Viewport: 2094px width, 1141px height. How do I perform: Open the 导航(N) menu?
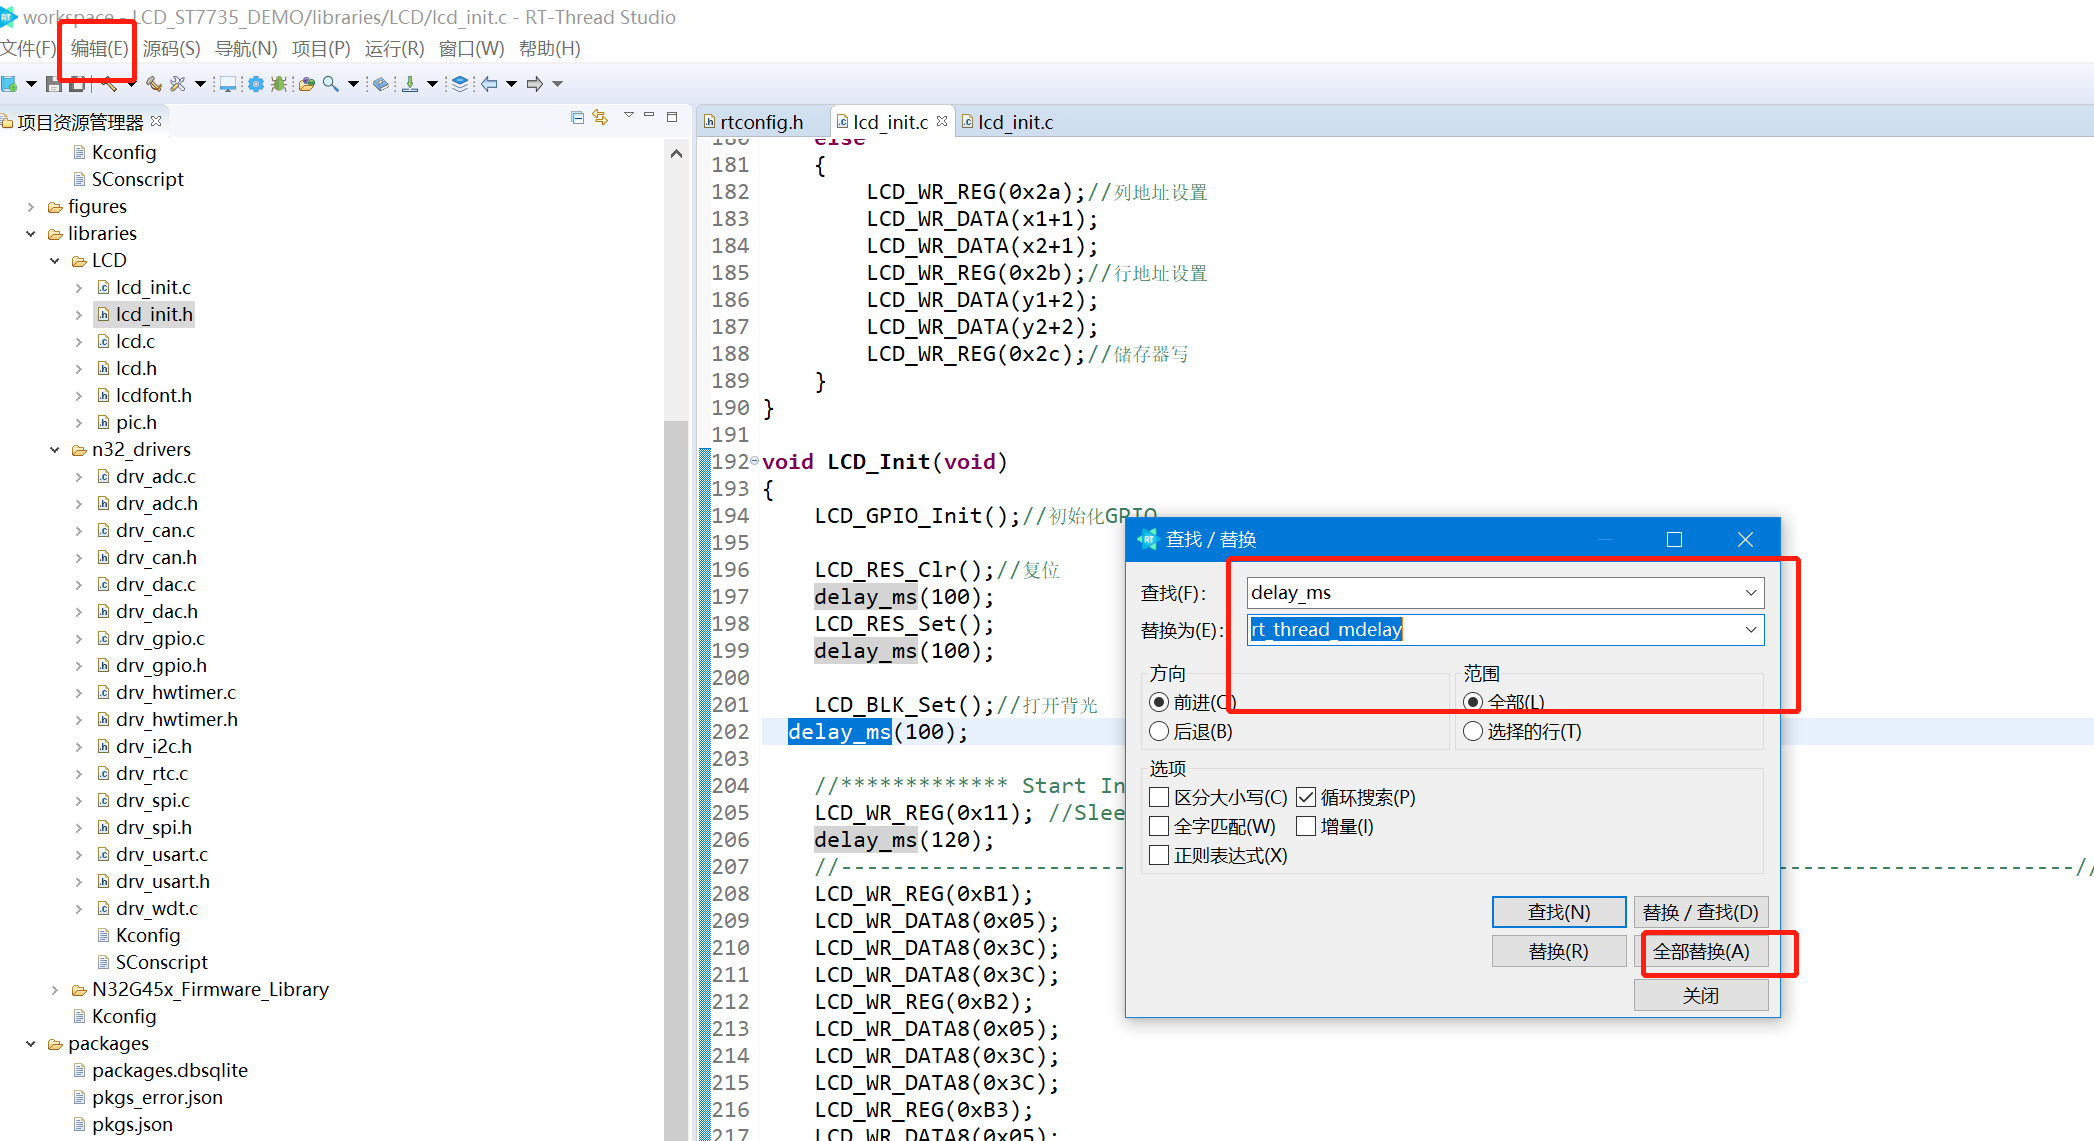pyautogui.click(x=246, y=48)
